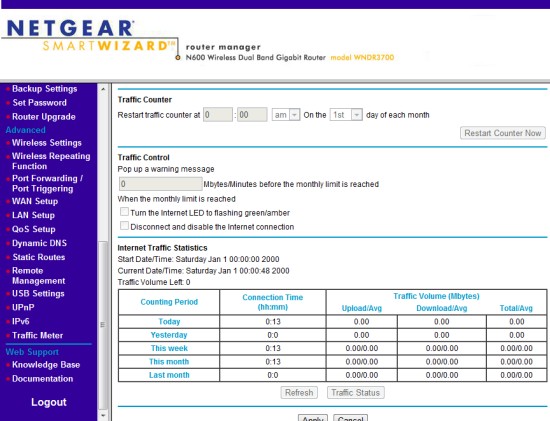Click the Traffic Status button

356,393
